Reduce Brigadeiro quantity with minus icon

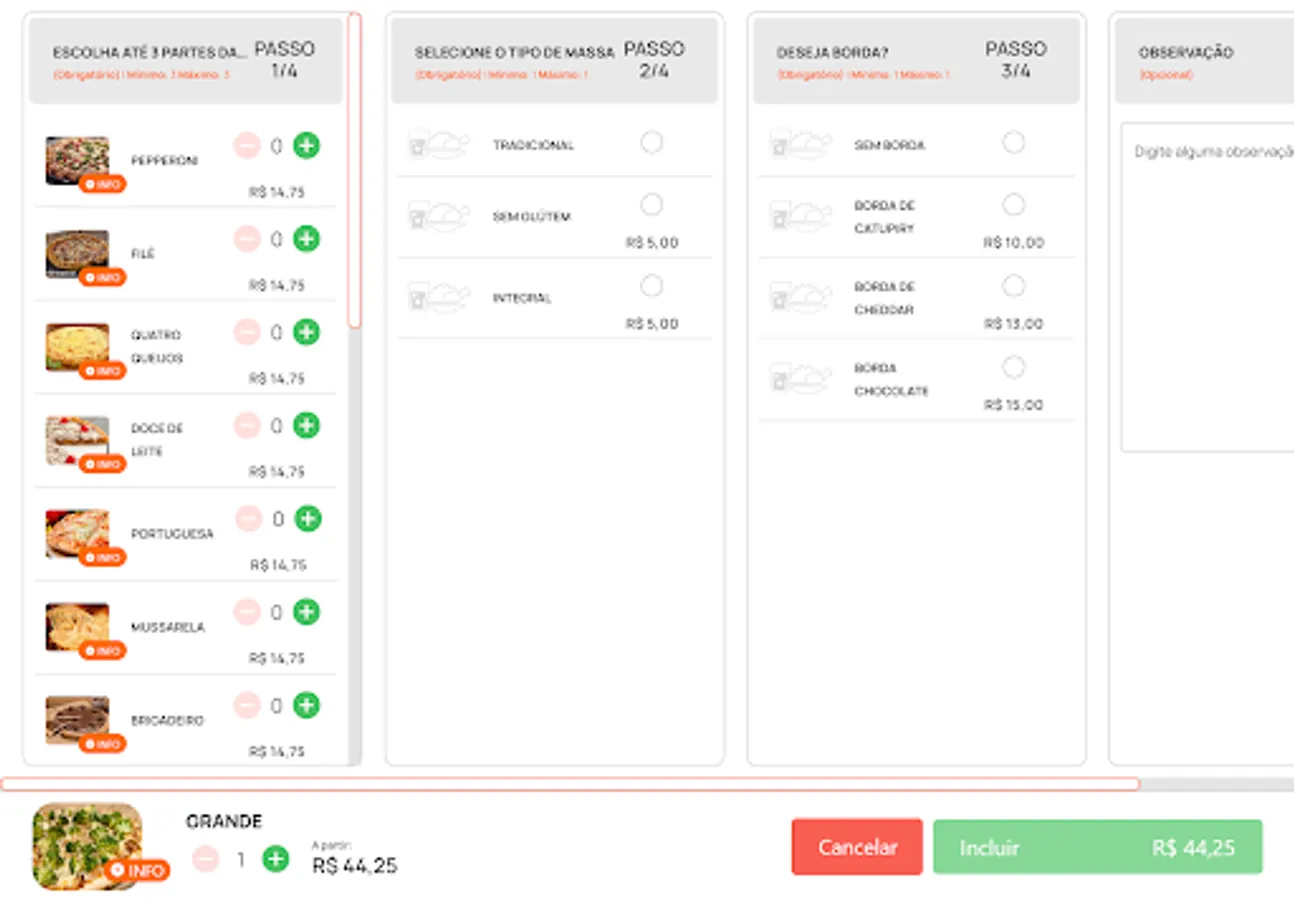click(x=247, y=706)
